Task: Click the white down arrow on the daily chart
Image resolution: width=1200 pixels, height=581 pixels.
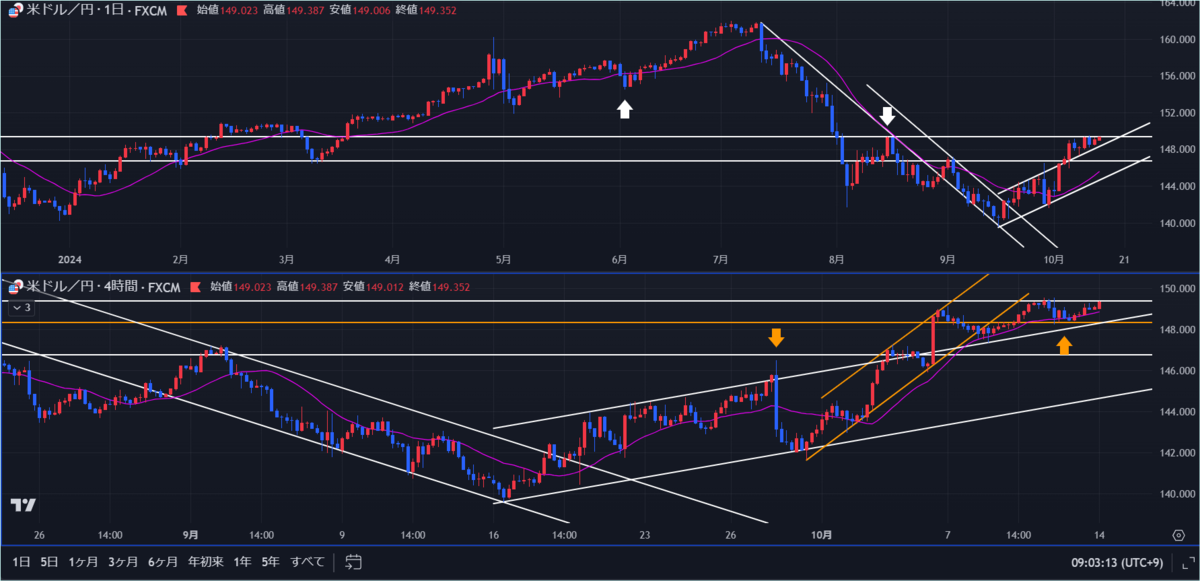Action: pos(888,115)
